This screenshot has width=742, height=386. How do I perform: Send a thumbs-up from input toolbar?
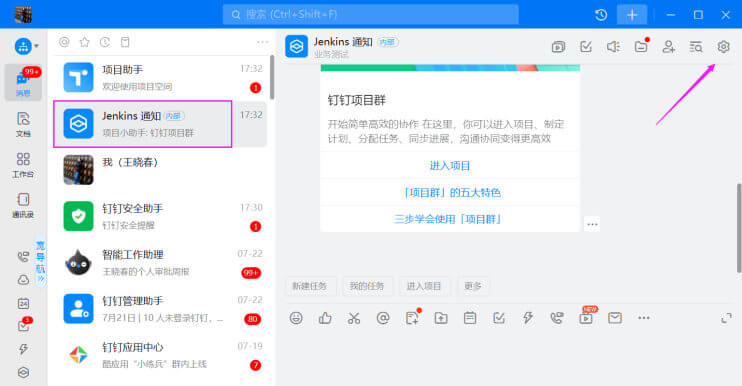coord(325,318)
